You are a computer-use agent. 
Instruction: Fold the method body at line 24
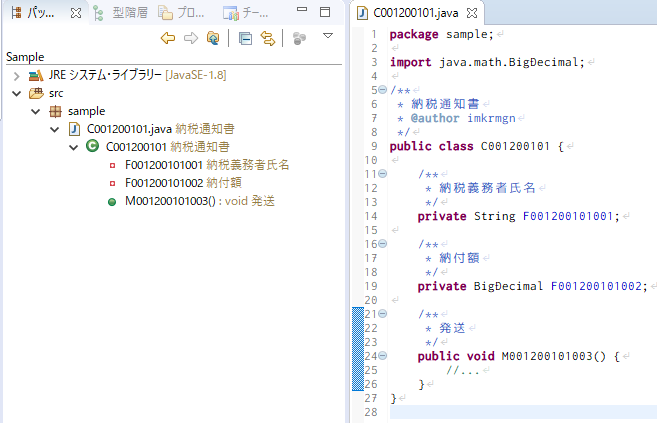383,356
